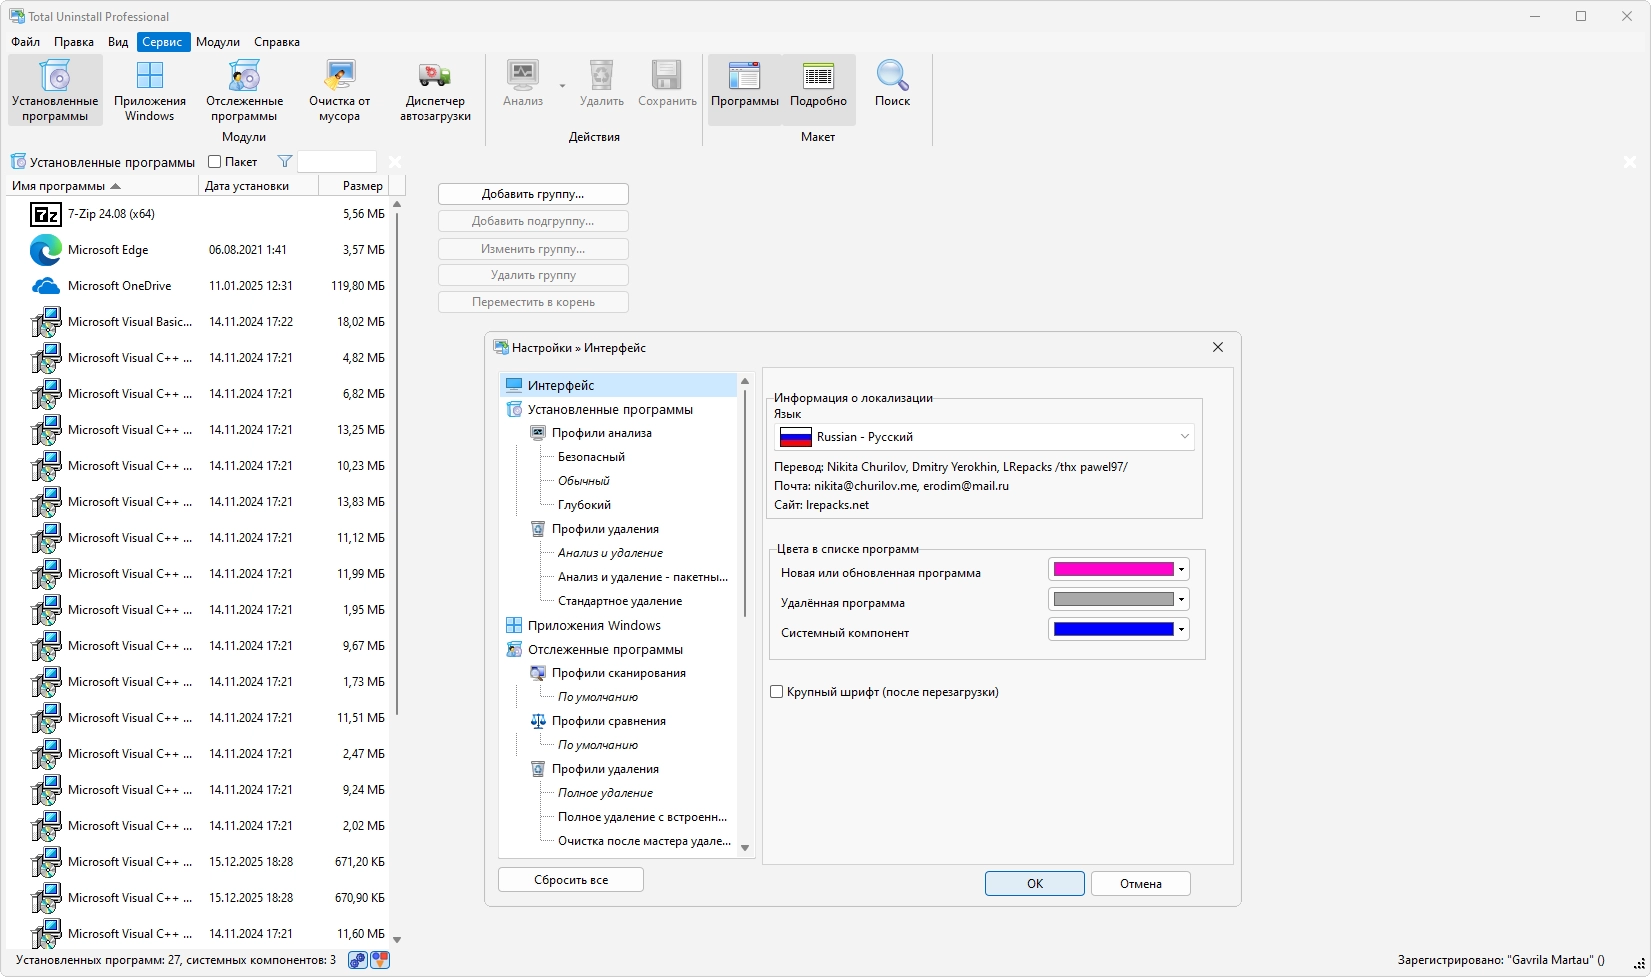Click the Установленные программы icon in settings tree
Viewport: 1651px width, 977px height.
click(514, 409)
